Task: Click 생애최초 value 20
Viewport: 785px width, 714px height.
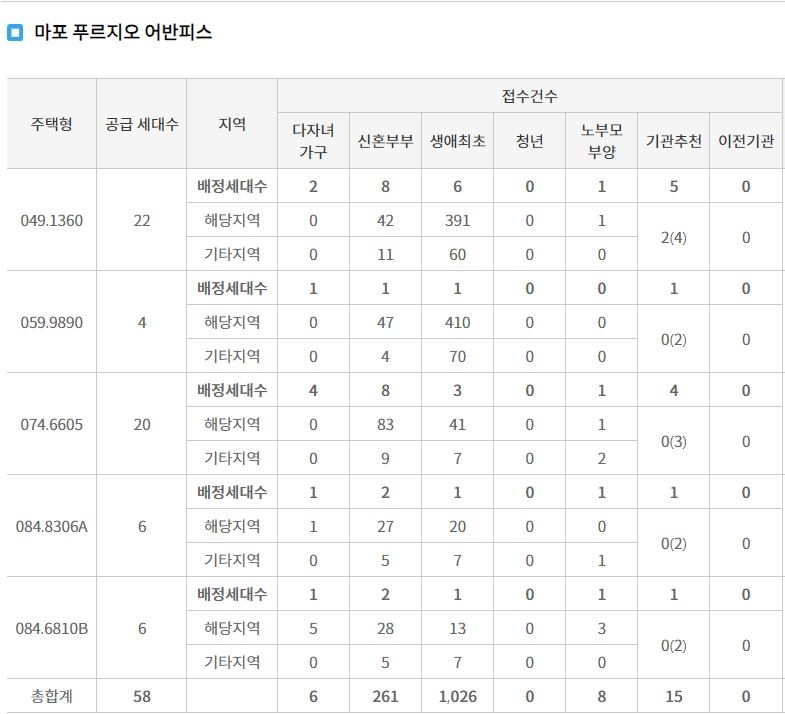Action: point(458,527)
